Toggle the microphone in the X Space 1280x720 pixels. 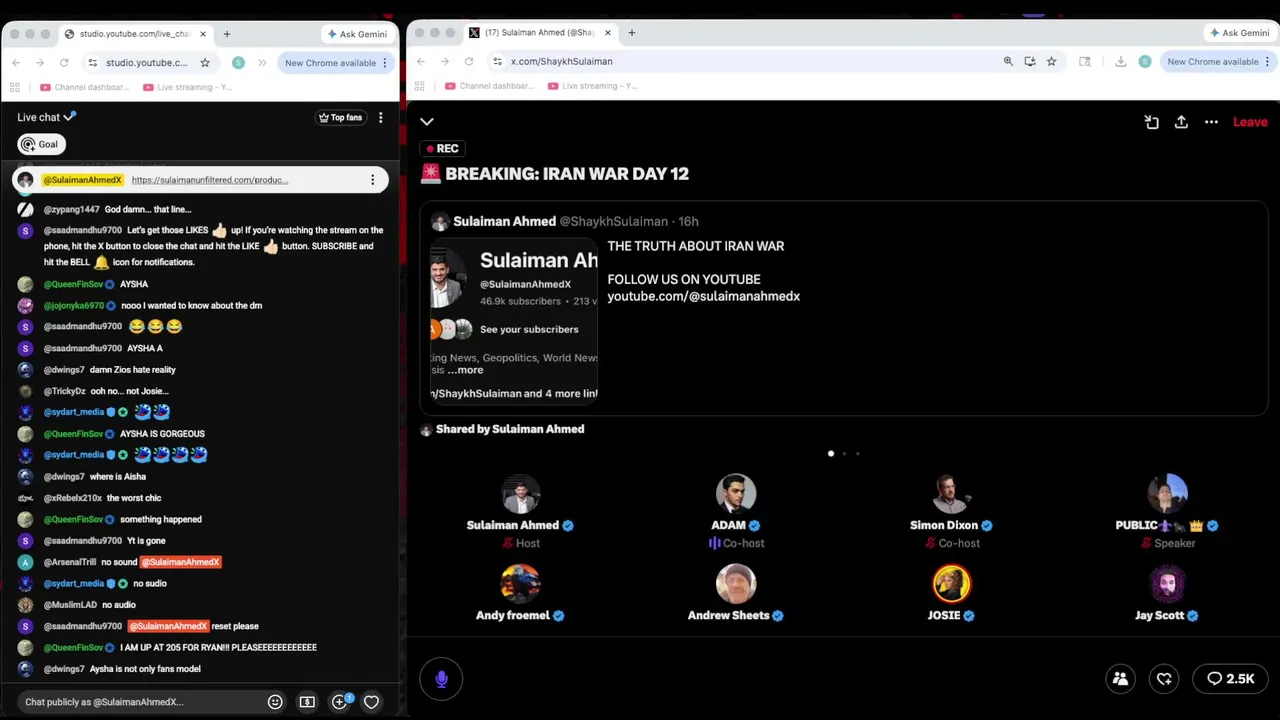441,679
